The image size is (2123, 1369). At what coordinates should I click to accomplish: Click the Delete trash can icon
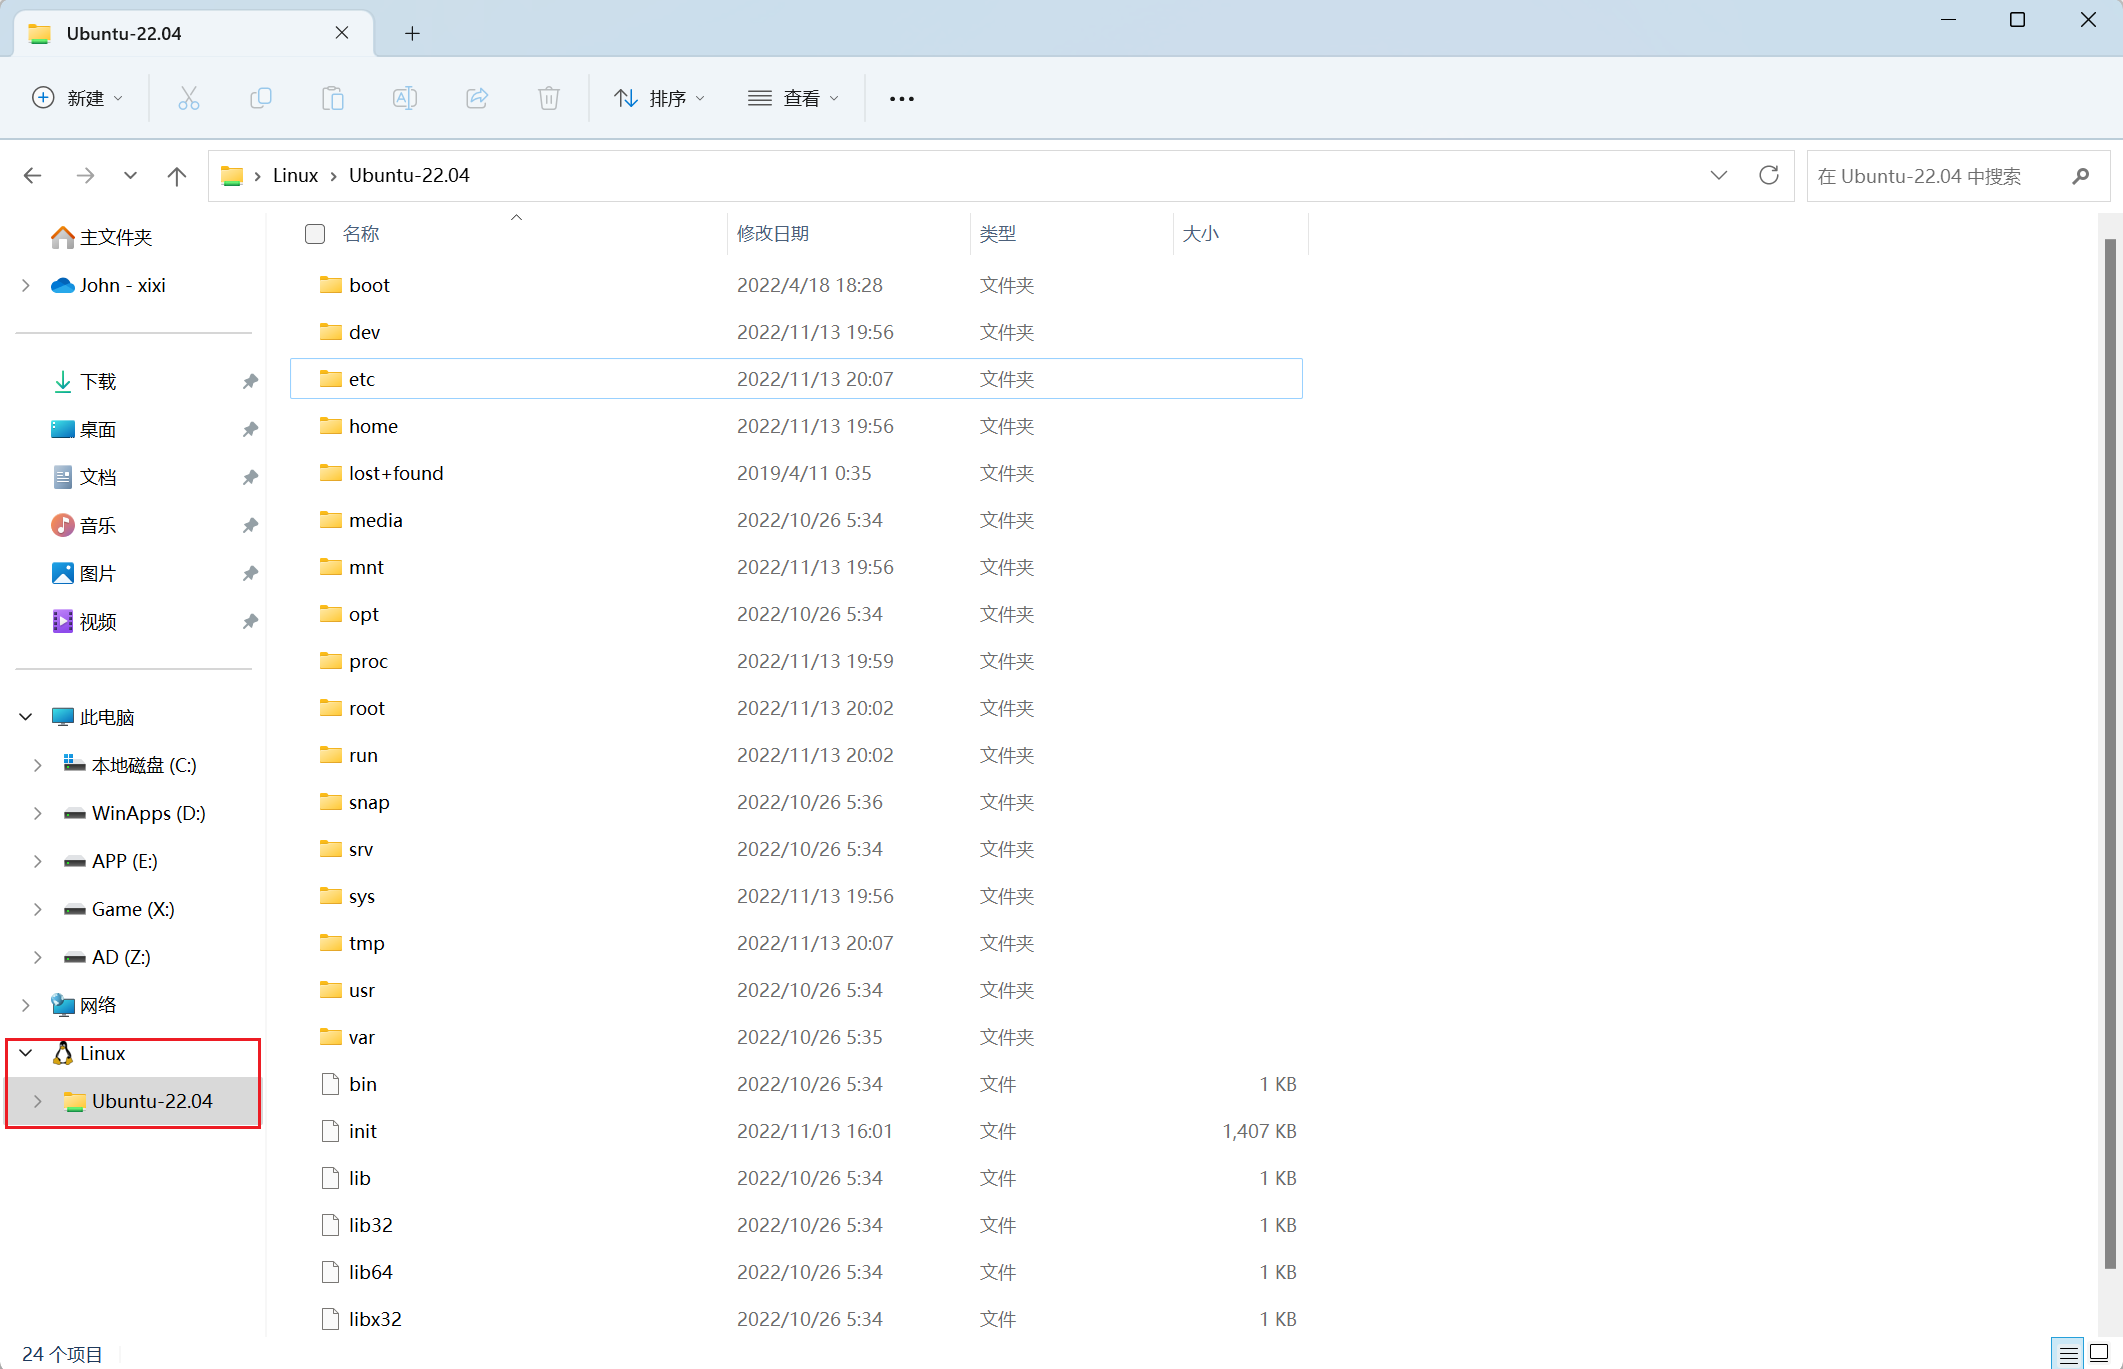549,98
